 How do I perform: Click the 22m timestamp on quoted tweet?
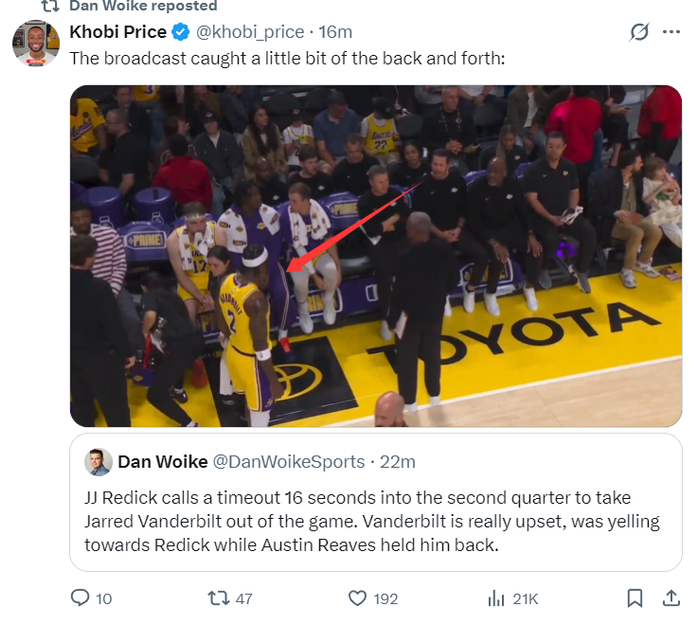click(x=397, y=461)
